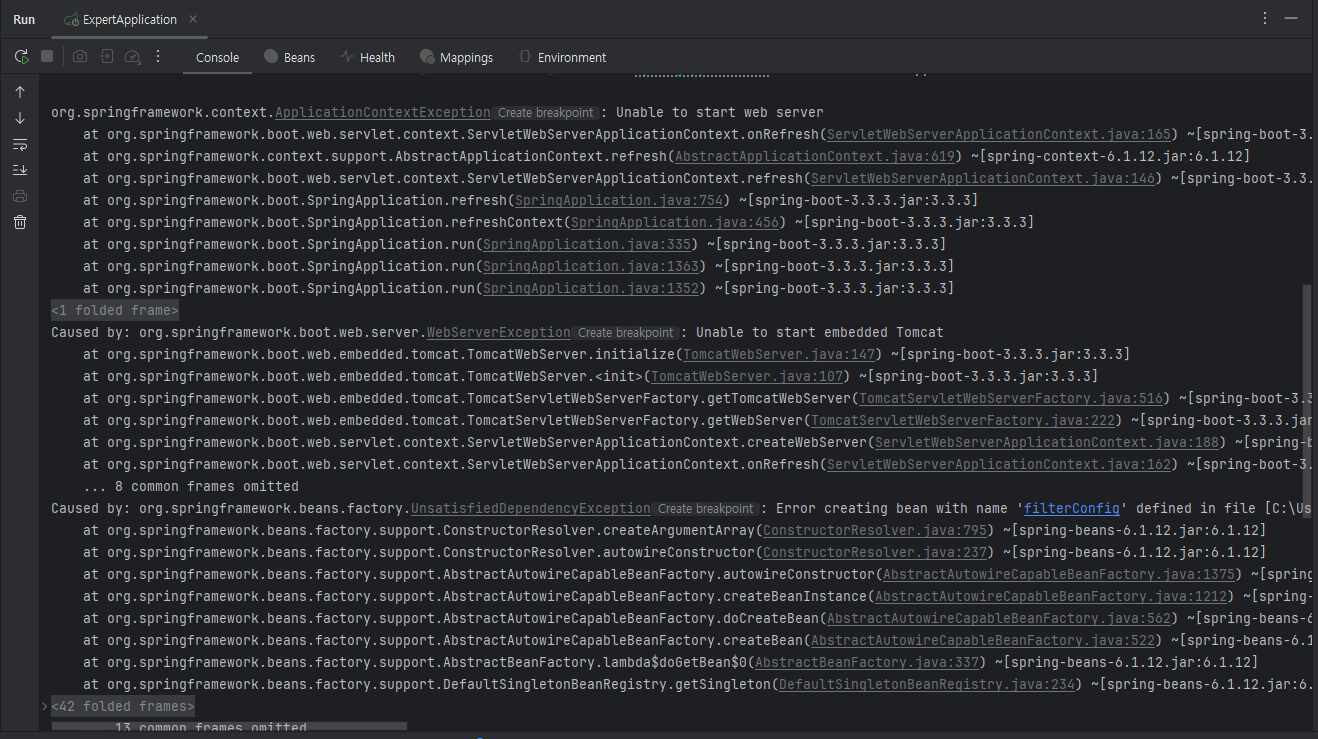Click the chevron left of '<42 folded frames>'
The image size is (1318, 739).
(44, 706)
